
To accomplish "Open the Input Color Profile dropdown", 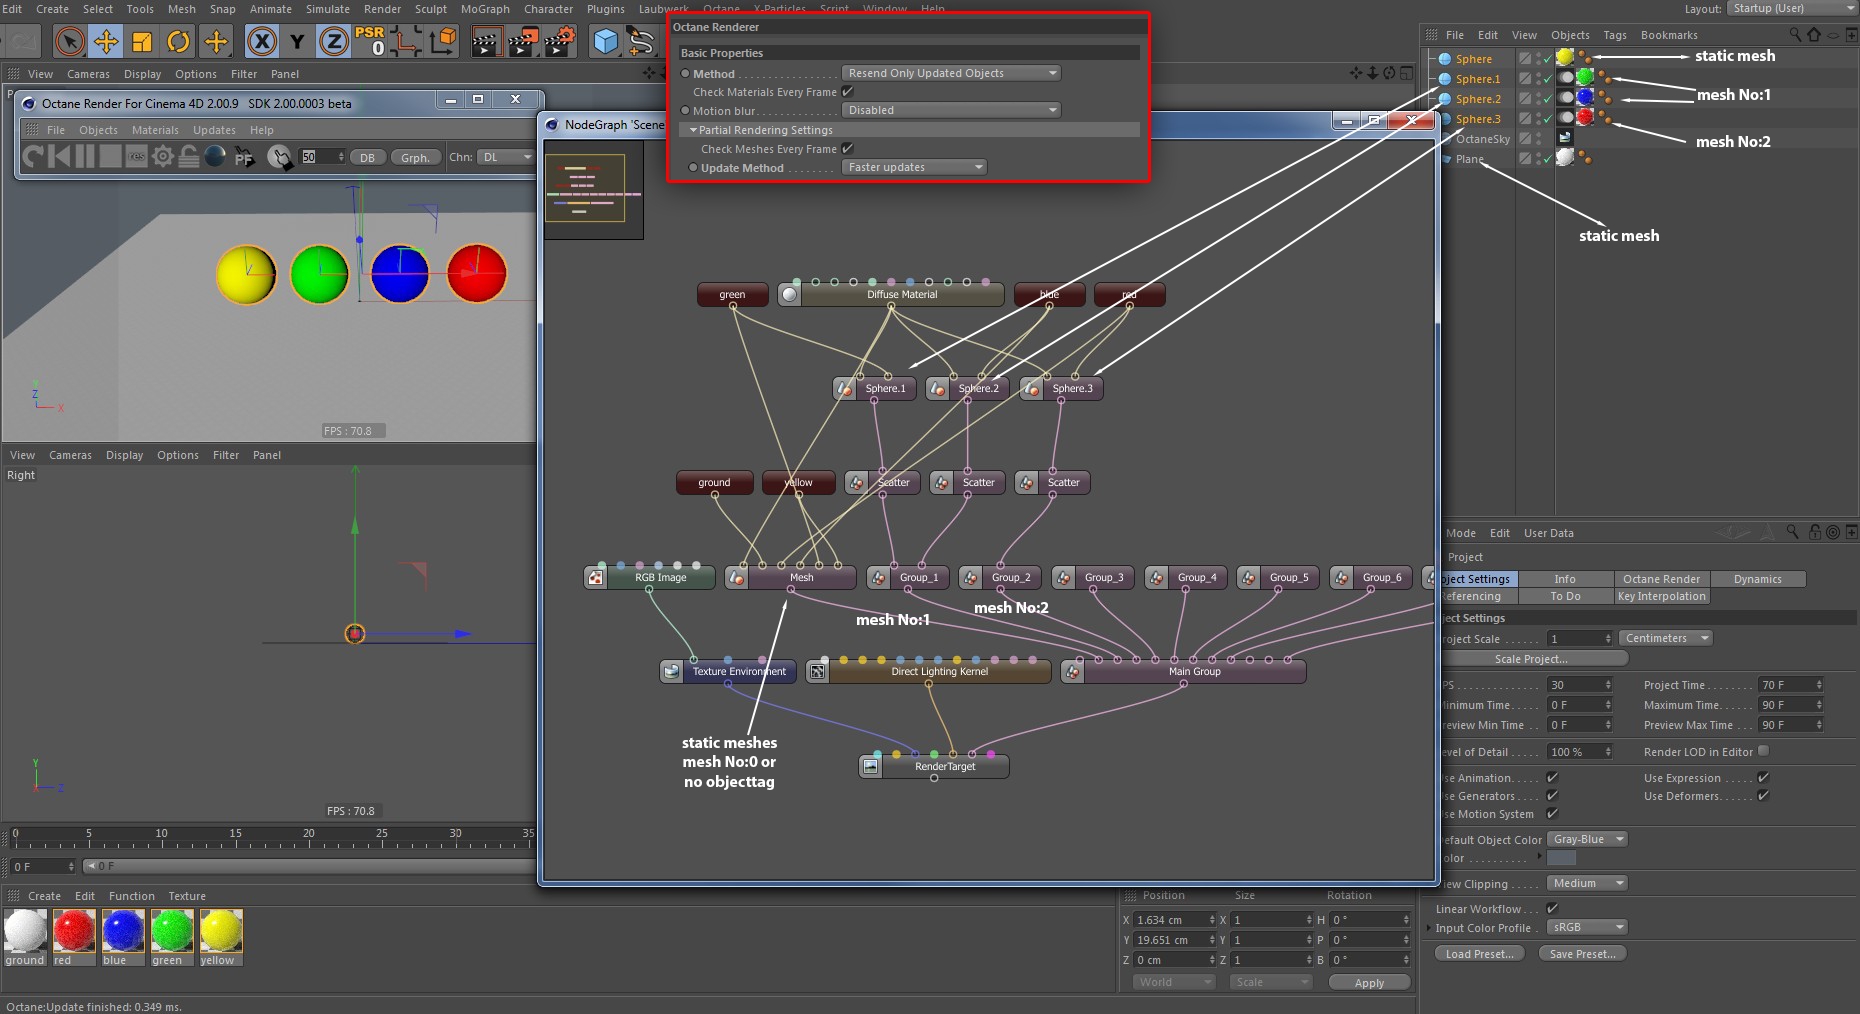I will click(x=1587, y=927).
